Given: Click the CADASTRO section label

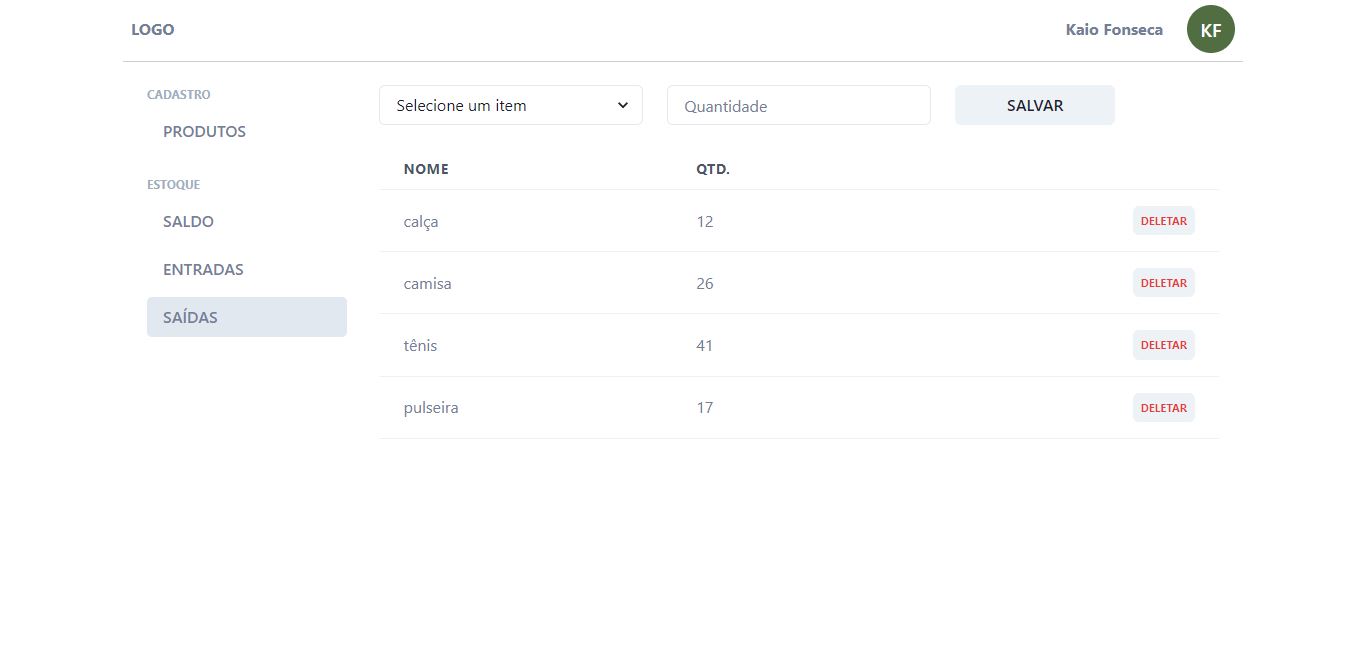Looking at the screenshot, I should pyautogui.click(x=178, y=94).
